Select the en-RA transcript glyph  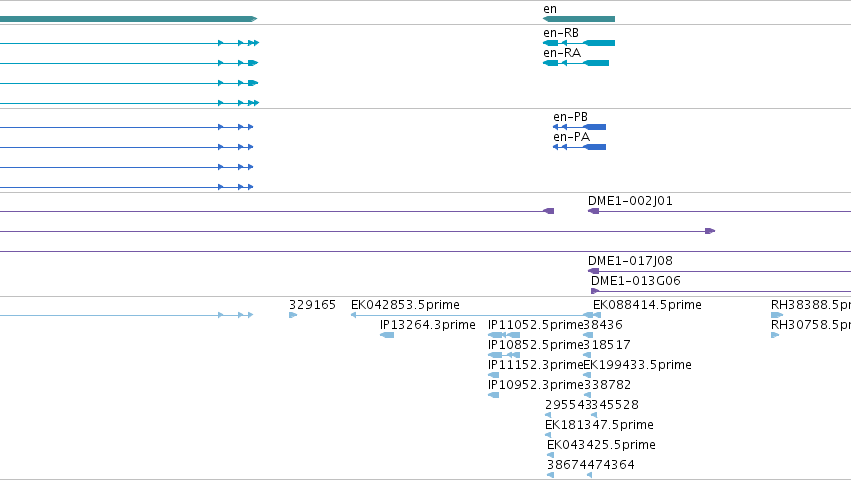click(576, 63)
